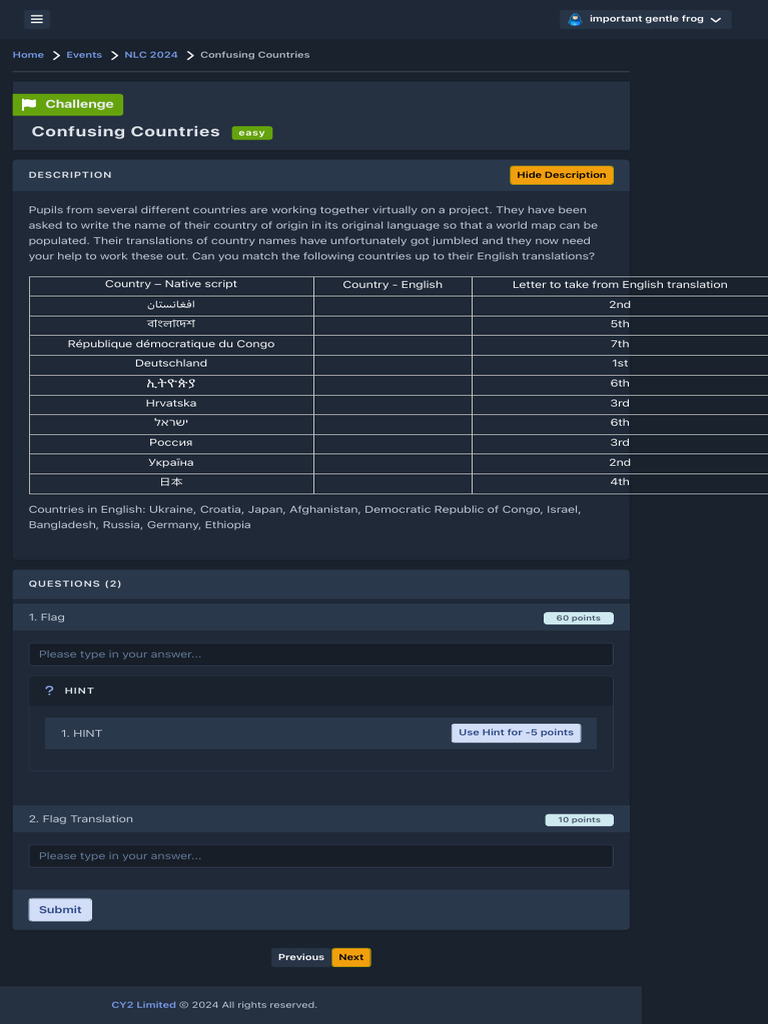Image resolution: width=768 pixels, height=1024 pixels.
Task: Click the frog user avatar icon
Action: (575, 19)
